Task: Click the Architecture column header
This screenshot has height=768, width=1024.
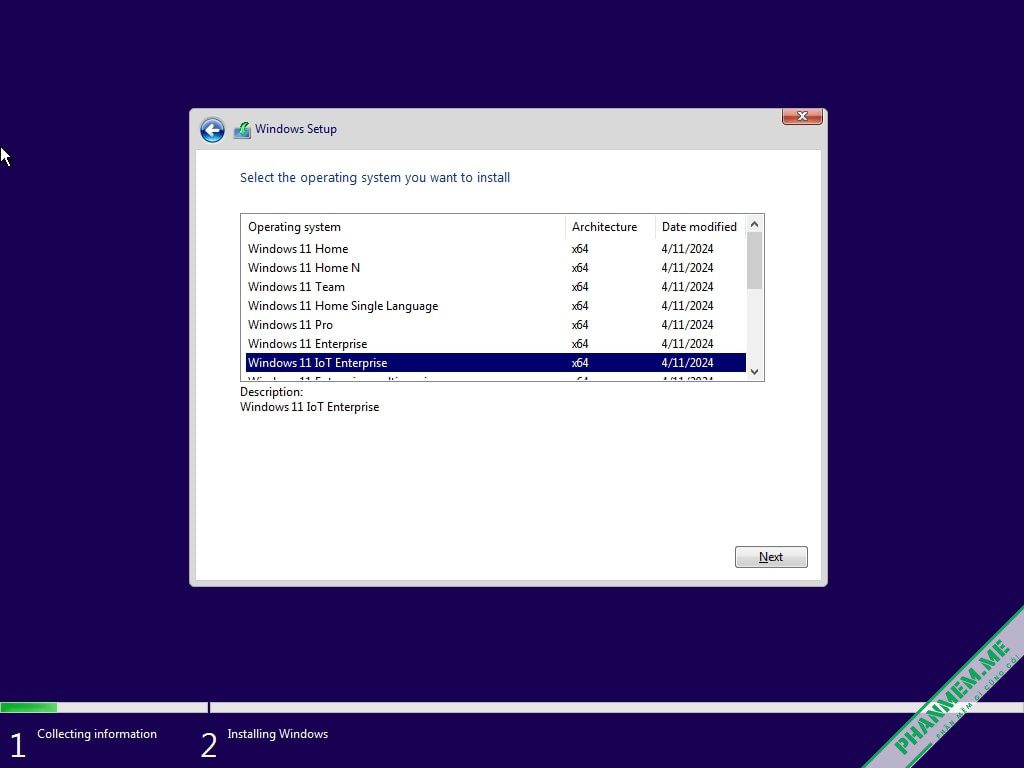Action: (x=610, y=227)
